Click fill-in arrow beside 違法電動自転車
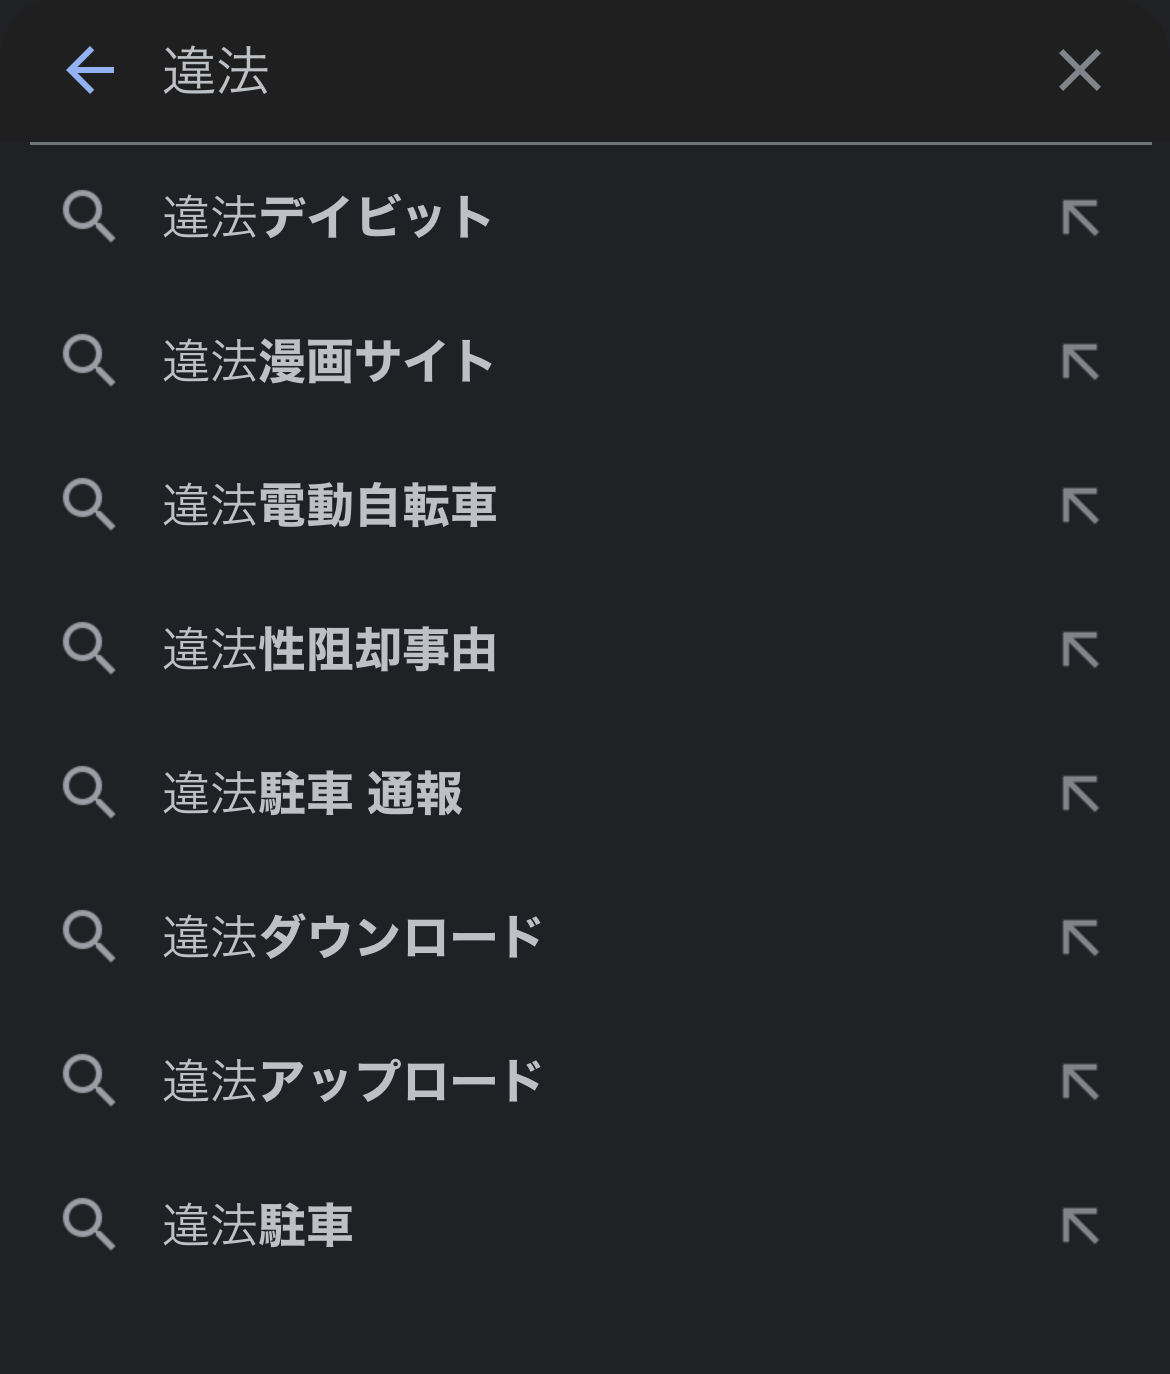This screenshot has width=1170, height=1374. (x=1080, y=506)
